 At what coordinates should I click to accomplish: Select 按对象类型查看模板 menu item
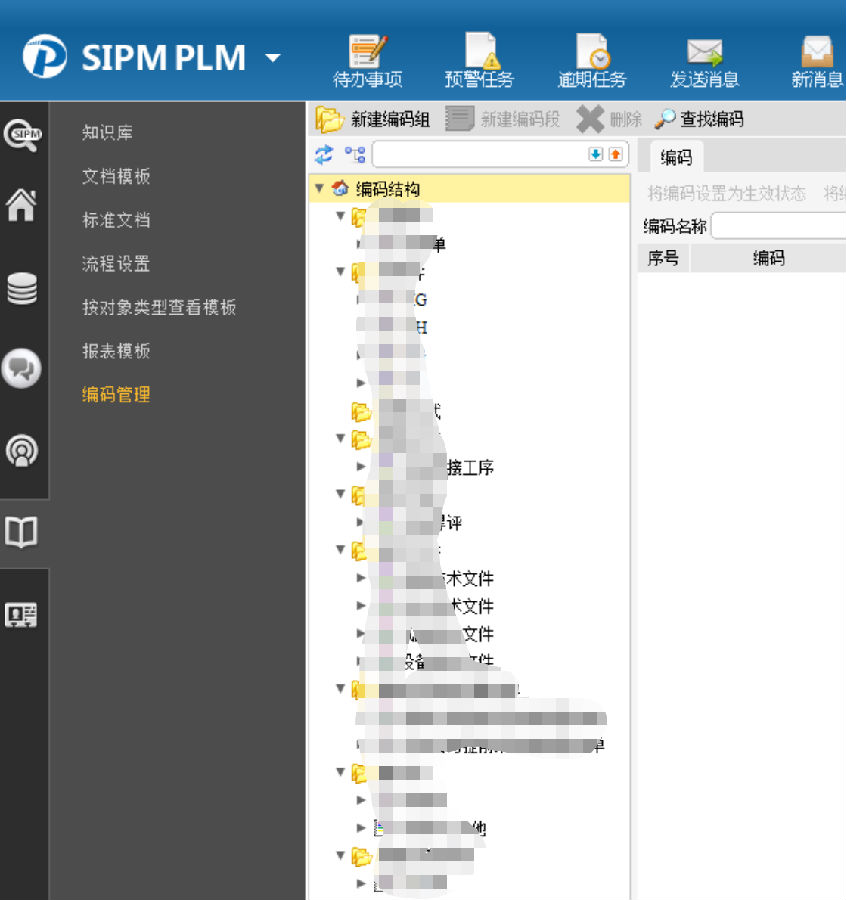159,307
